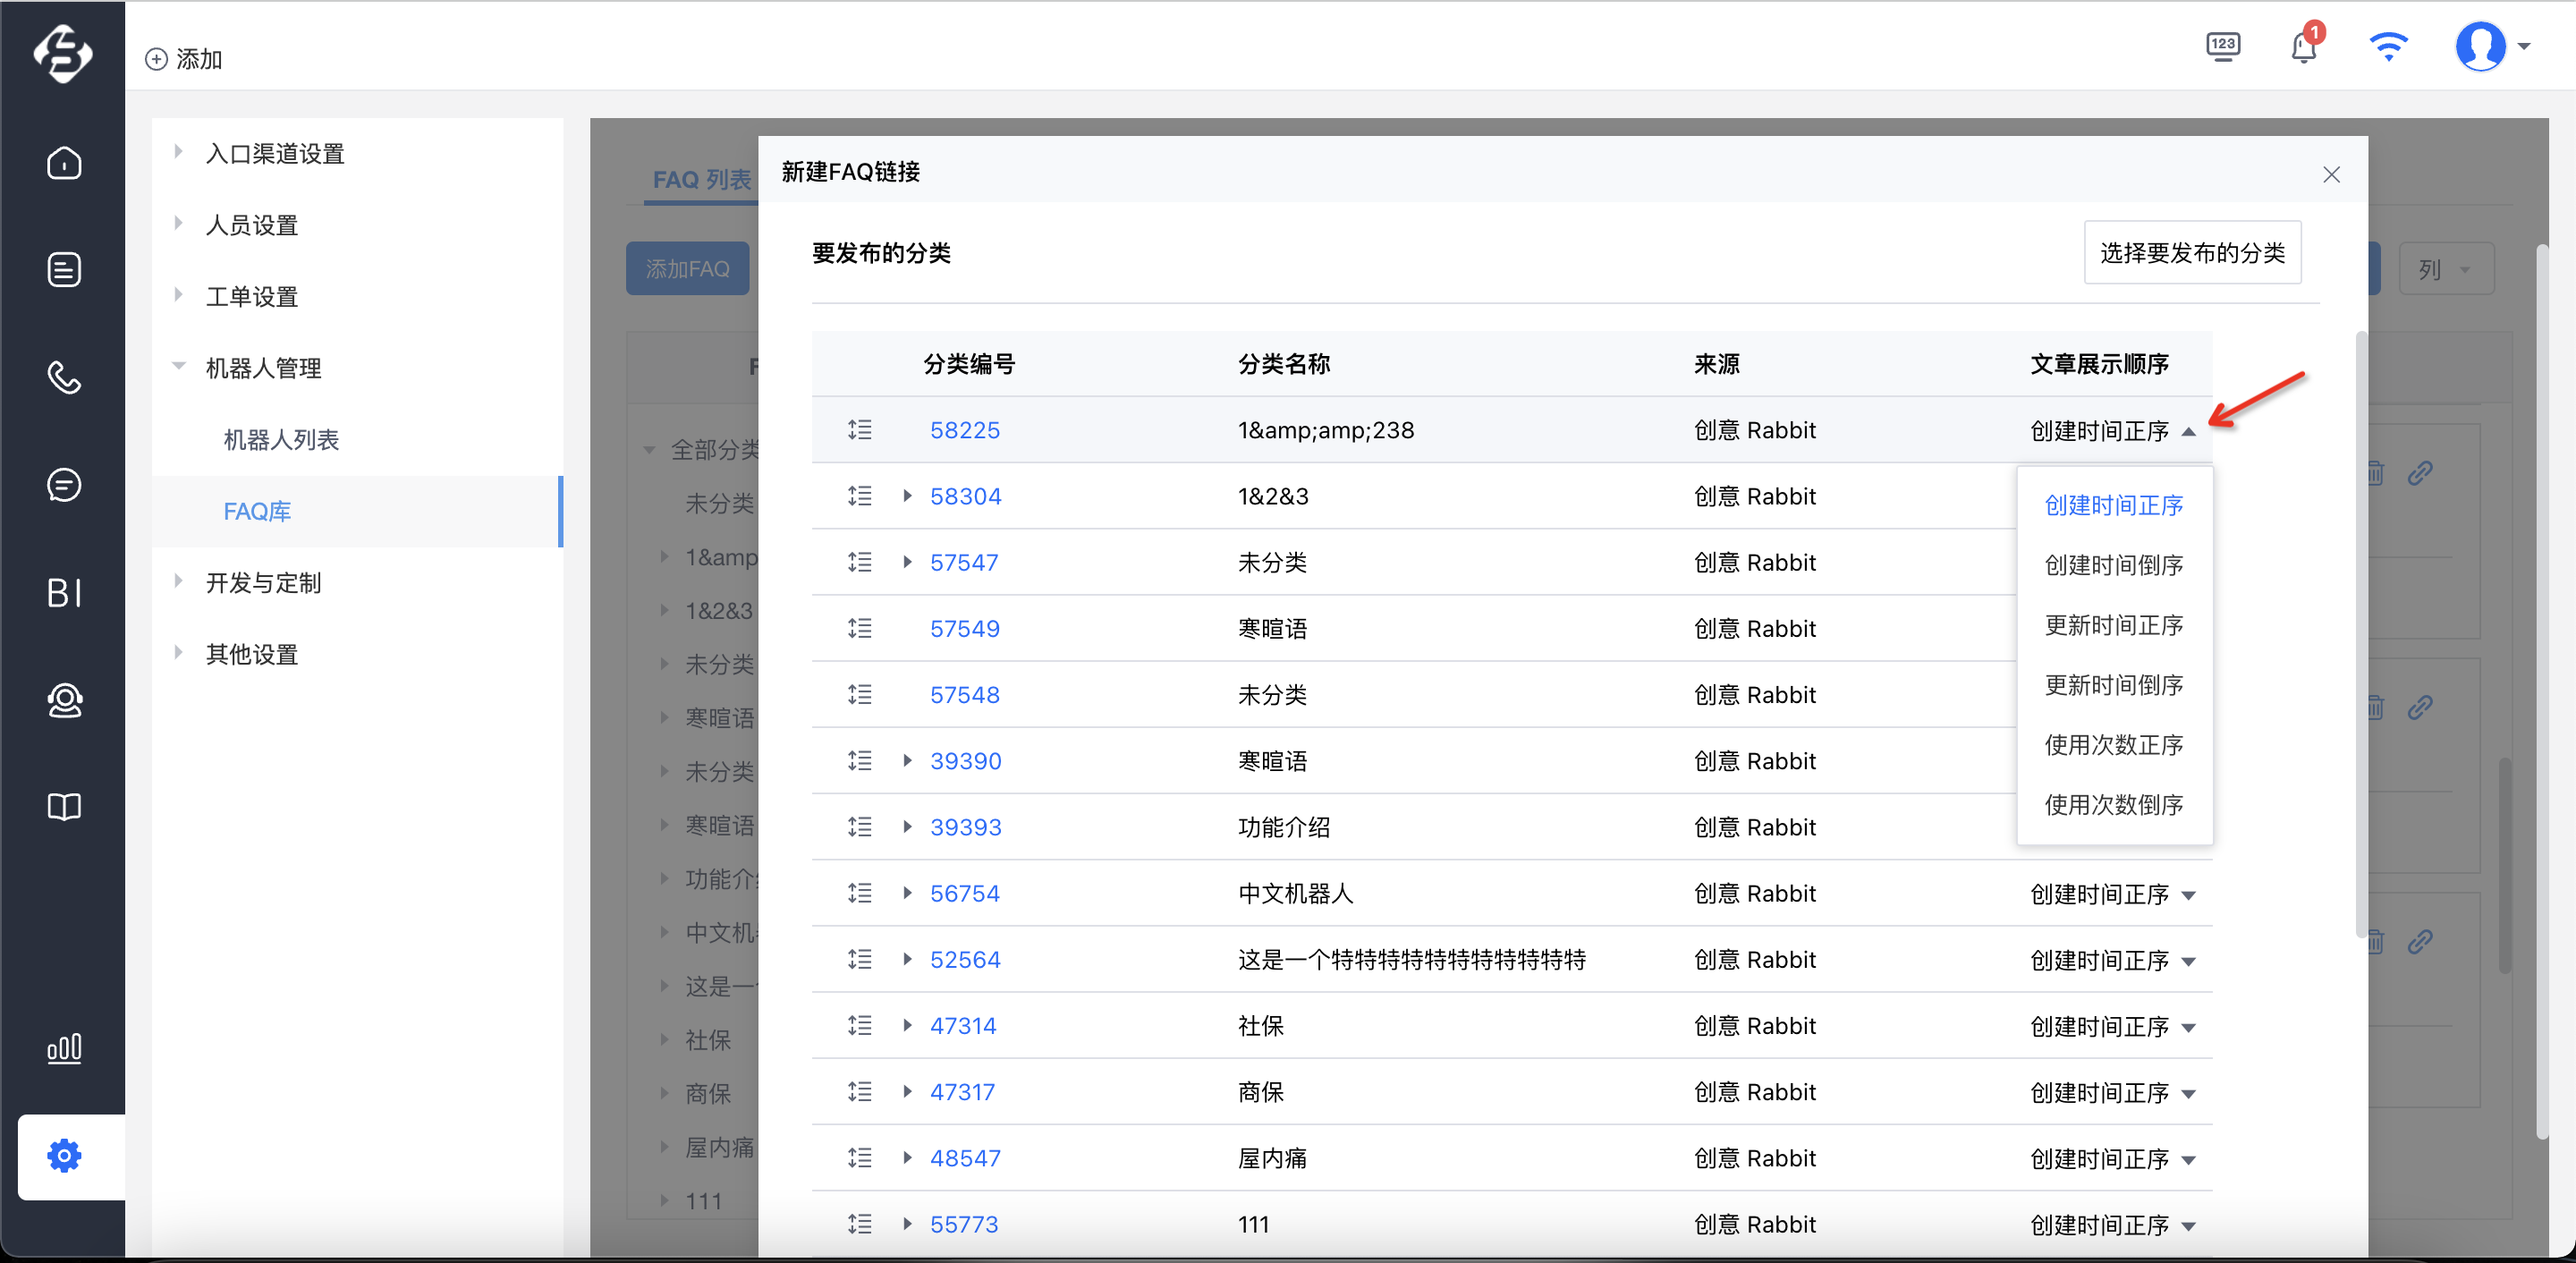This screenshot has width=2576, height=1263.
Task: Open the knowledge book icon in sidebar
Action: coord(64,806)
